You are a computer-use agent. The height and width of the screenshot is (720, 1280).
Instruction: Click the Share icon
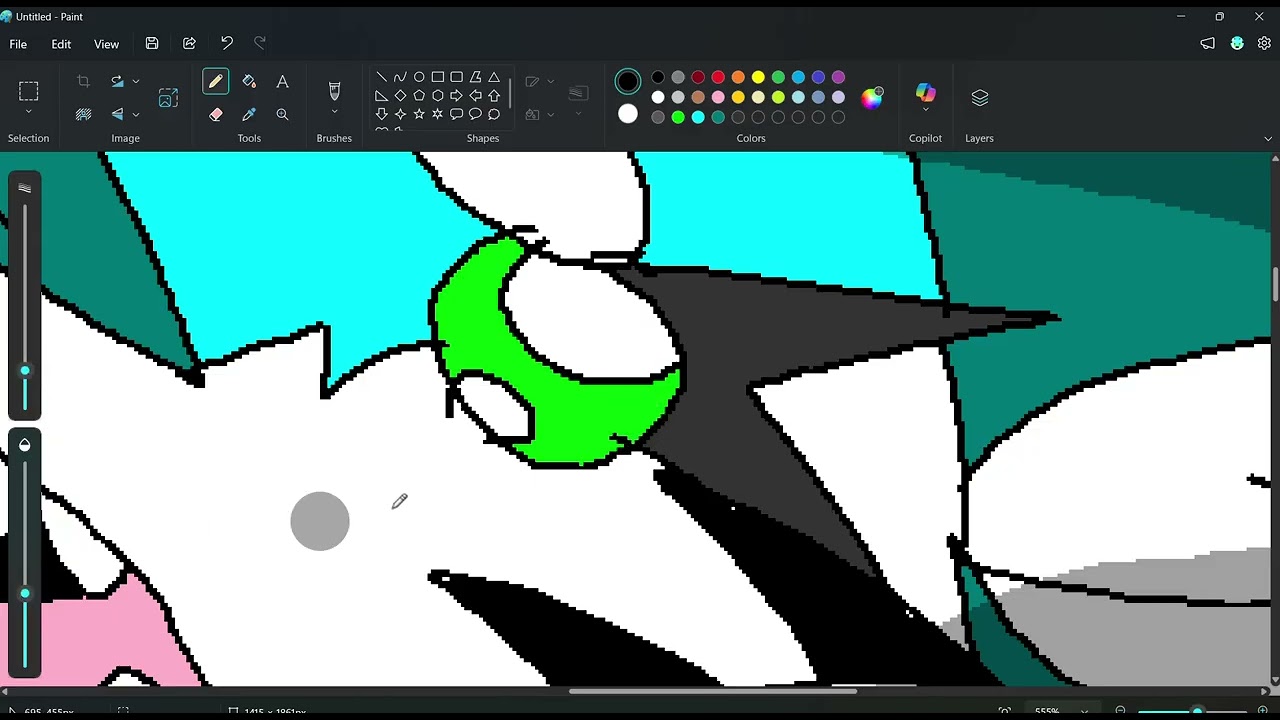pyautogui.click(x=189, y=43)
